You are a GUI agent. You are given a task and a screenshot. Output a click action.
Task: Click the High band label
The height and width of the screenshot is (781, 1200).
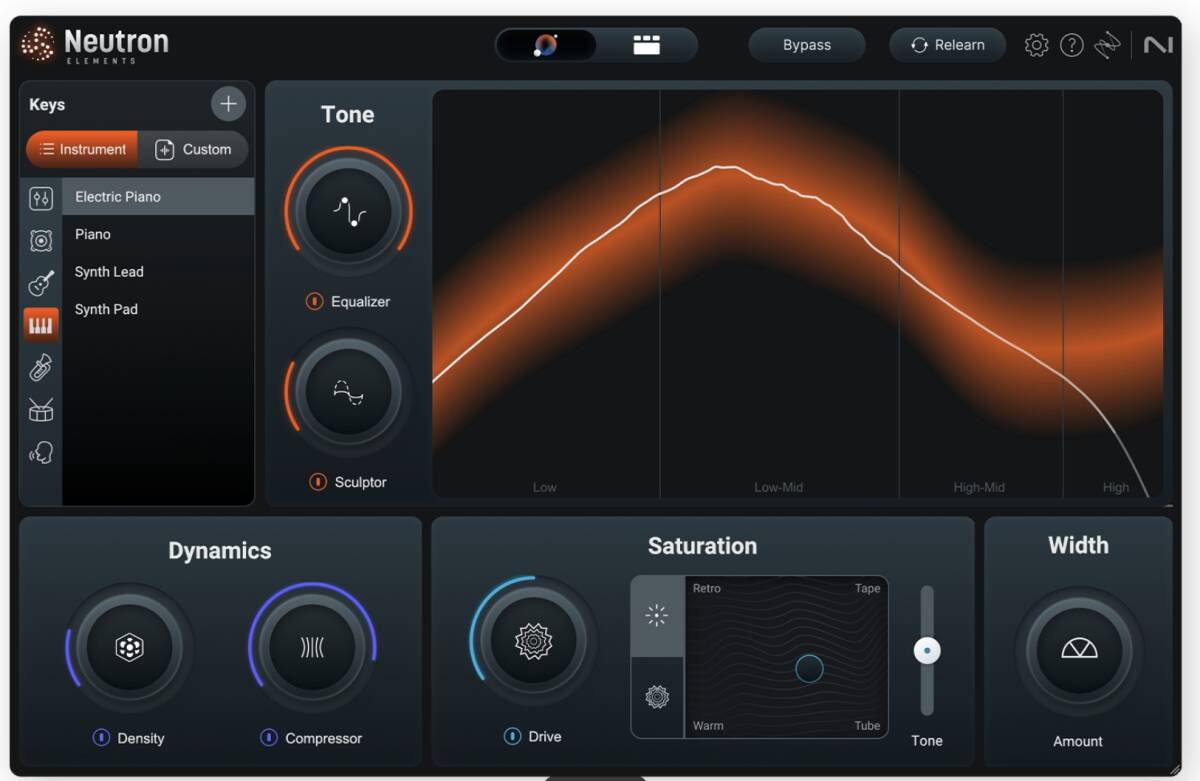pyautogui.click(x=1116, y=487)
